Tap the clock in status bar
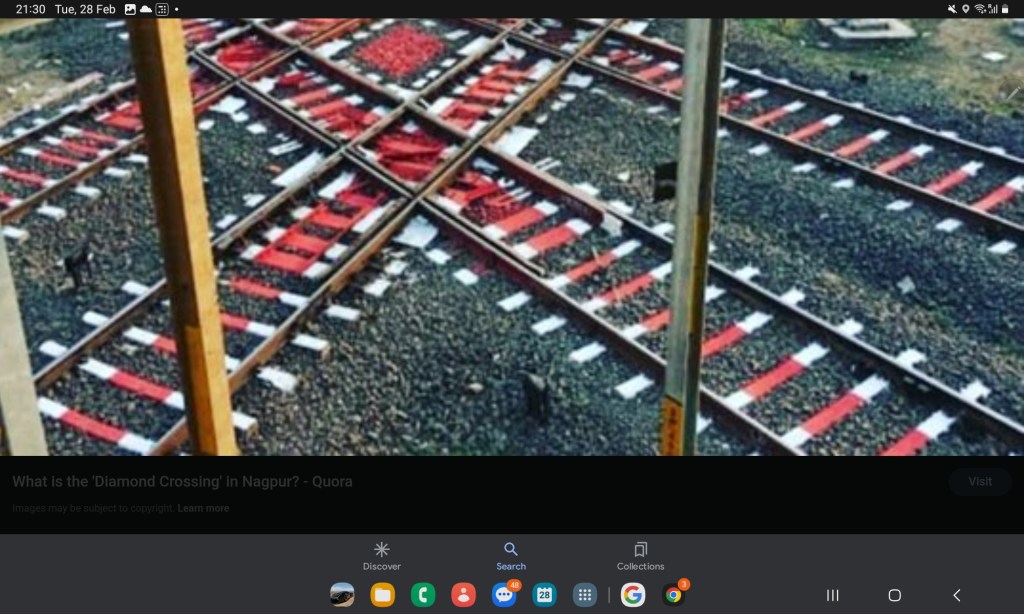Viewport: 1024px width, 614px height. [31, 9]
